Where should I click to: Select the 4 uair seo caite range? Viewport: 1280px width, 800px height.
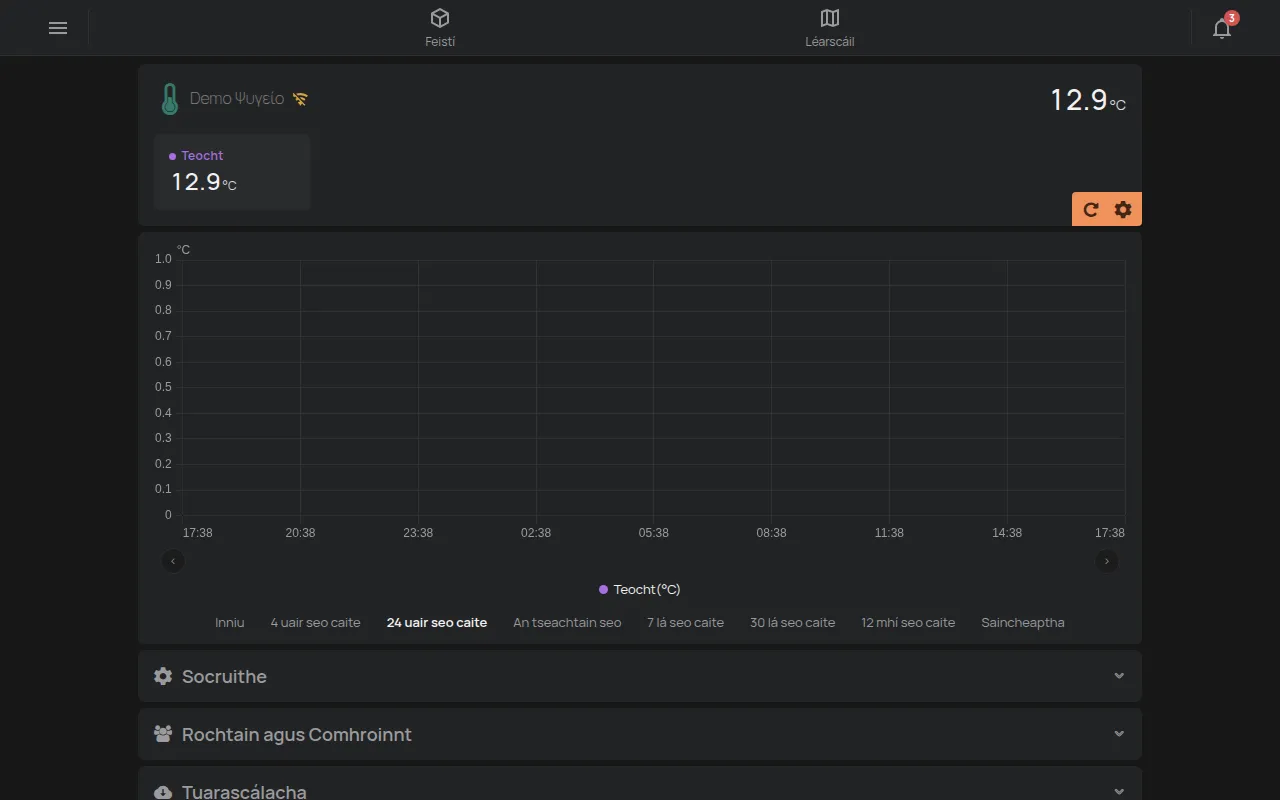315,622
